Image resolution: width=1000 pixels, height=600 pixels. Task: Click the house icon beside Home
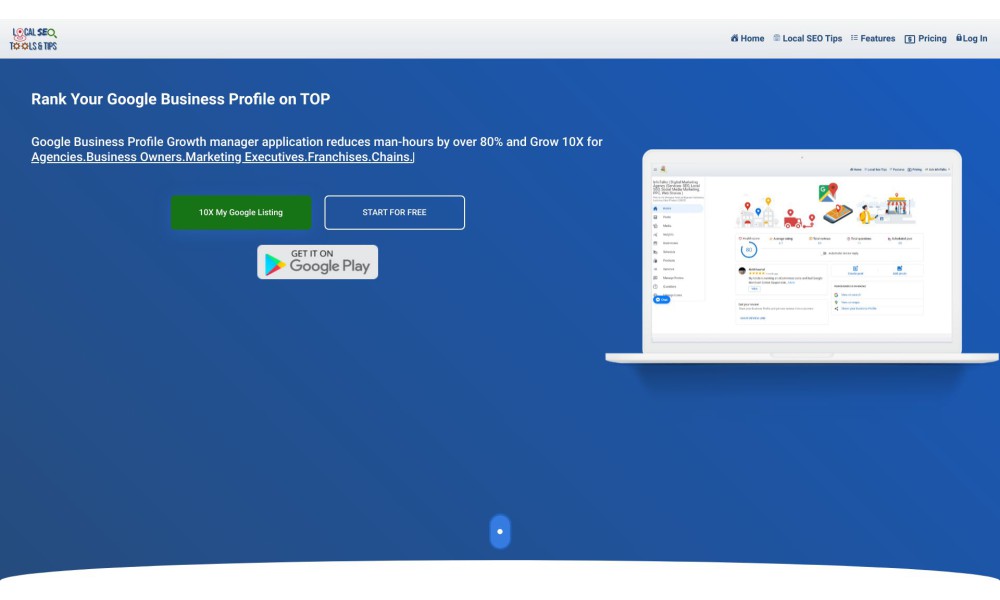(734, 38)
